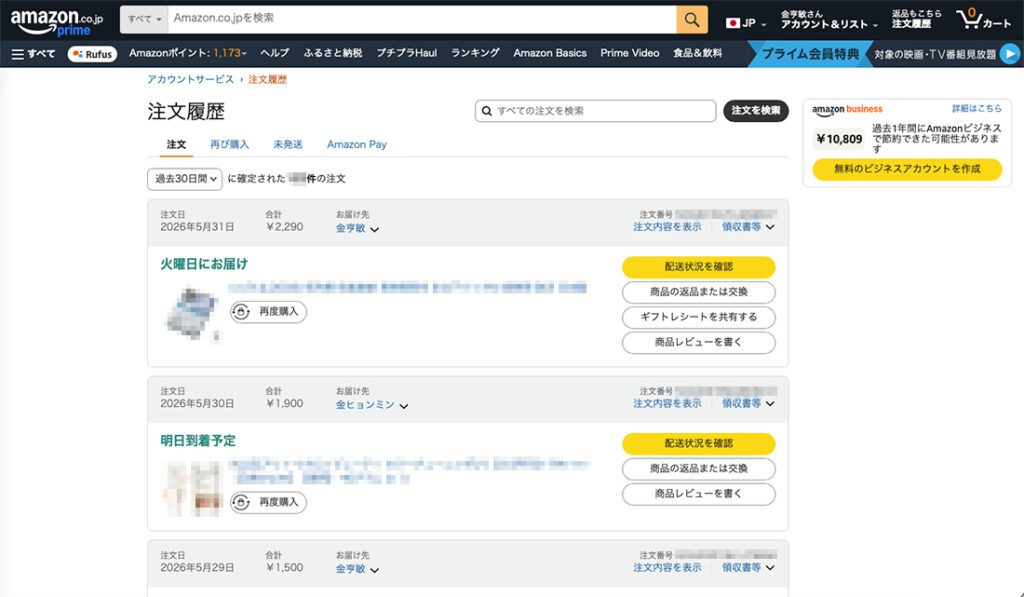Click 商品の返品または交換 for ¥1,900 order
The image size is (1024, 597).
(x=699, y=469)
